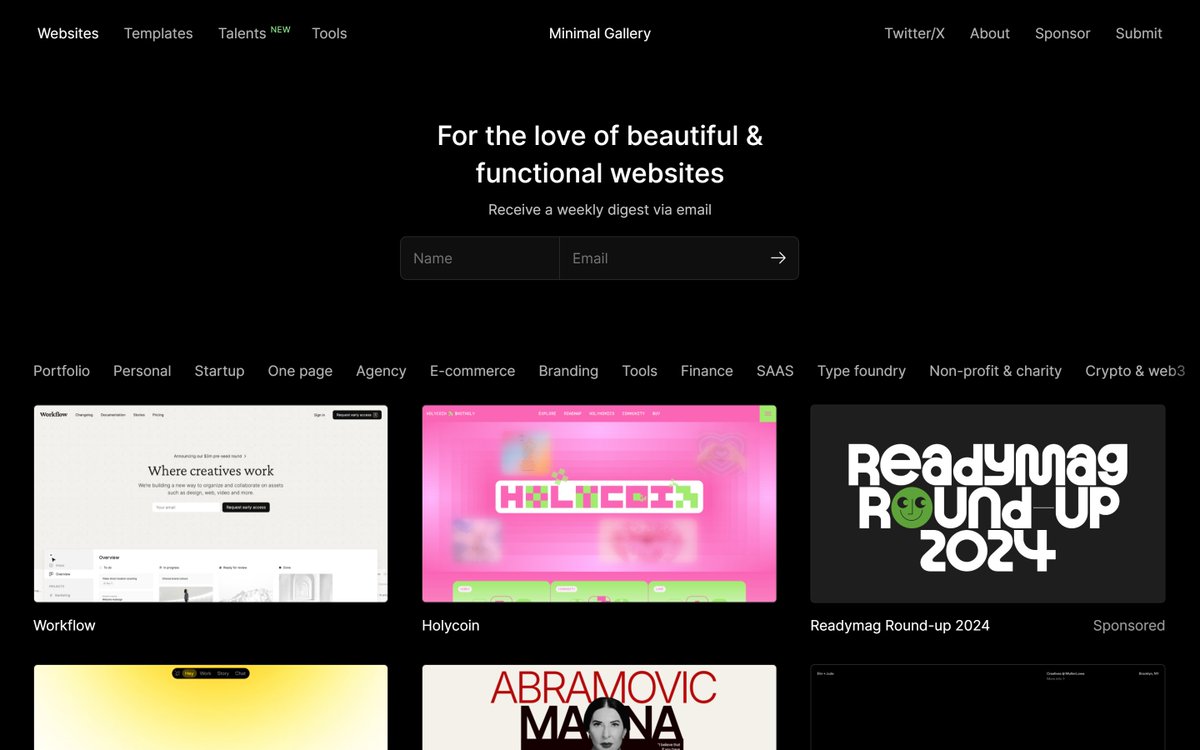Open the dark thumbnail below Readymag
The width and height of the screenshot is (1200, 750).
[x=988, y=707]
